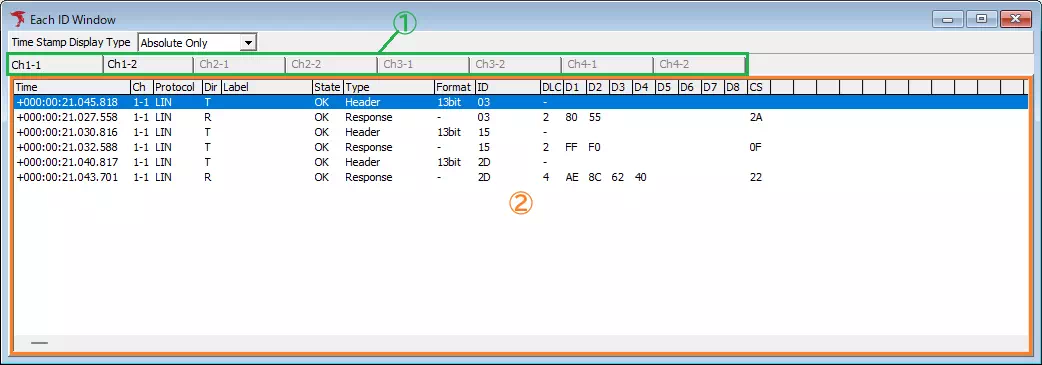Click the ID column header
This screenshot has height=365, width=1042.
pyautogui.click(x=508, y=87)
